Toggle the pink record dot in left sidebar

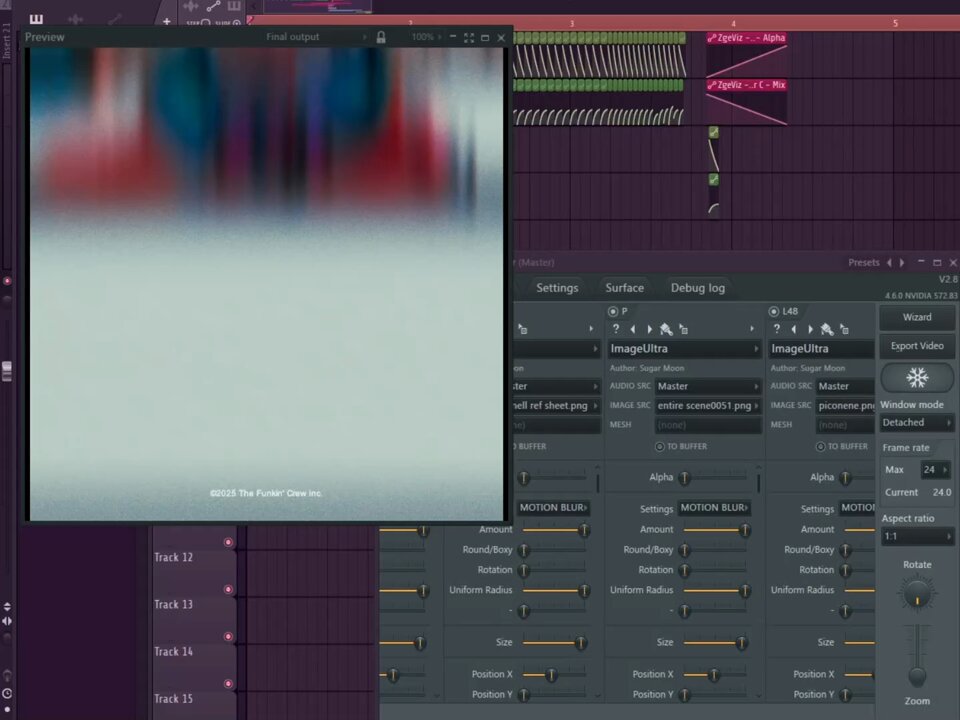(x=7, y=281)
